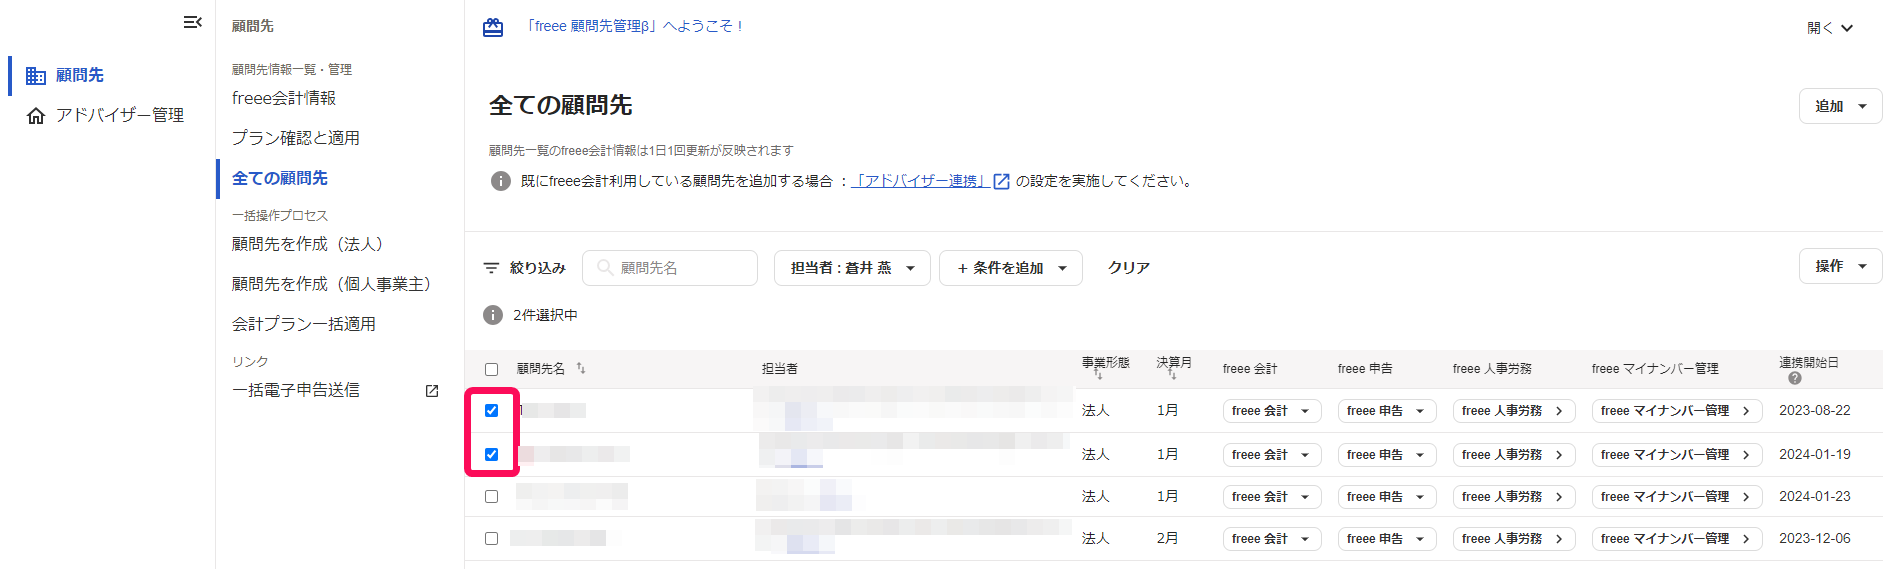Open the 追加 dropdown button

click(1840, 106)
